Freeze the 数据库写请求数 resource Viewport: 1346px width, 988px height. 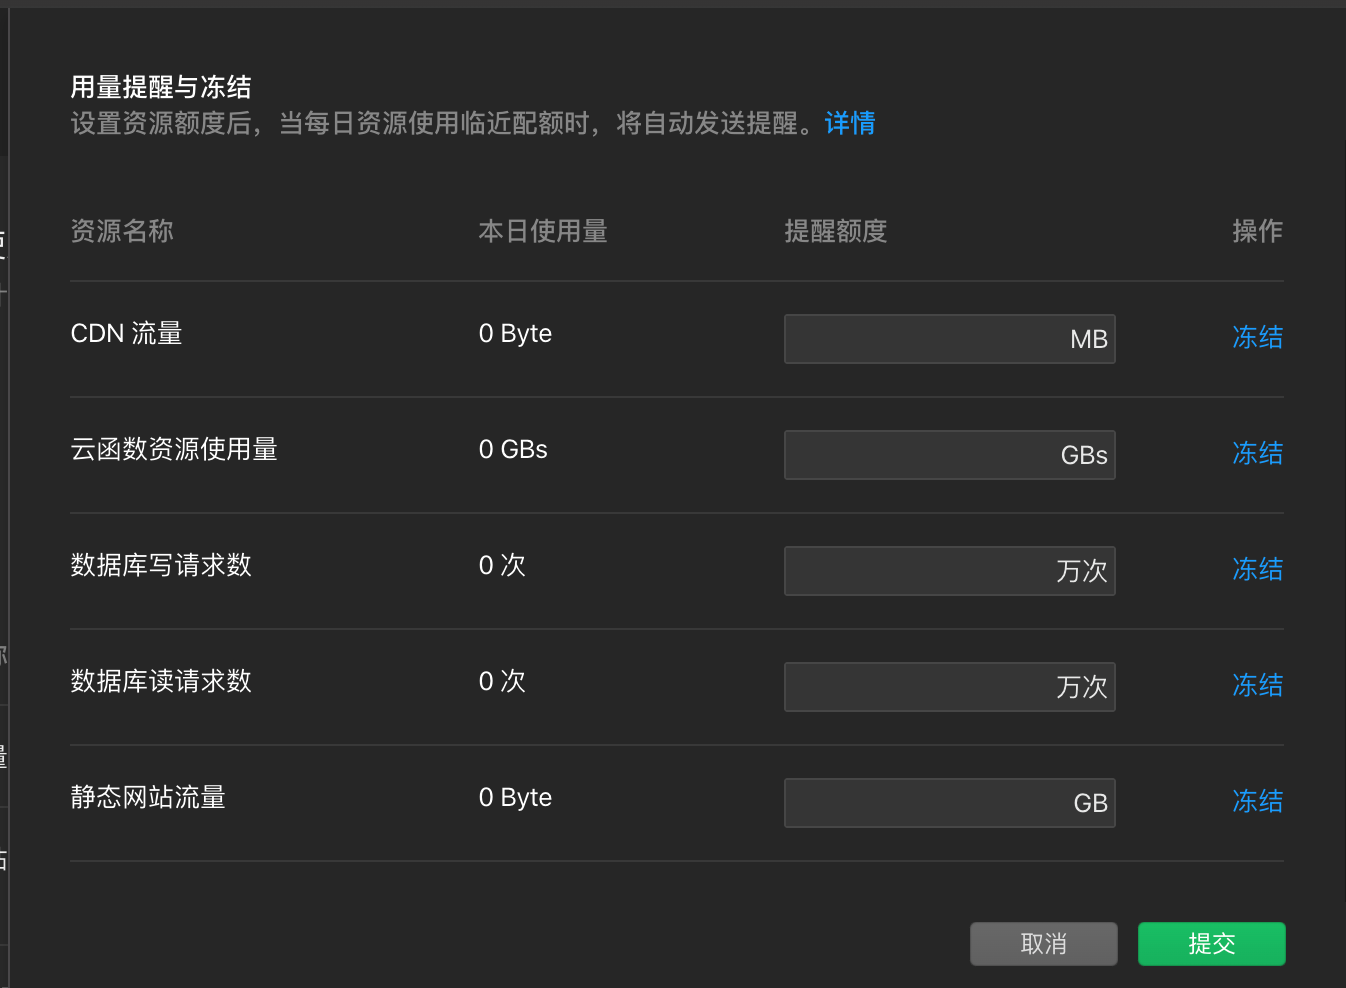click(1257, 569)
